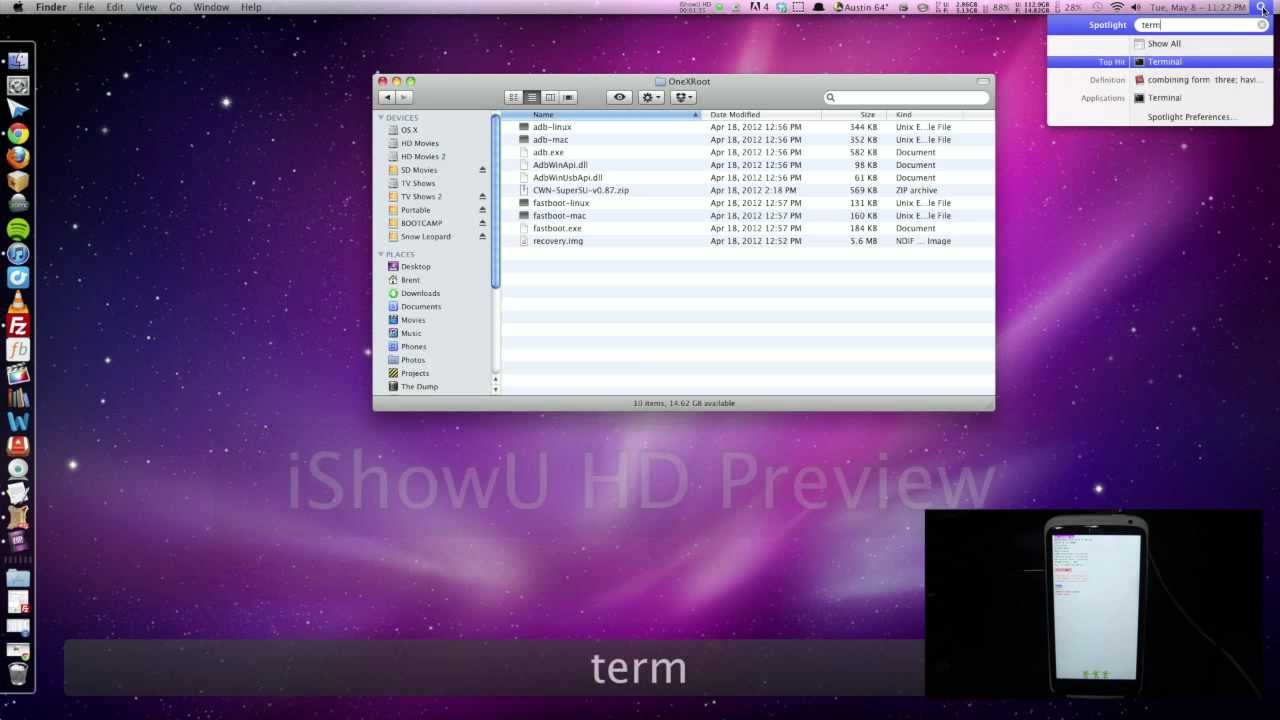
Task: Switch Finder to list view
Action: 532,97
